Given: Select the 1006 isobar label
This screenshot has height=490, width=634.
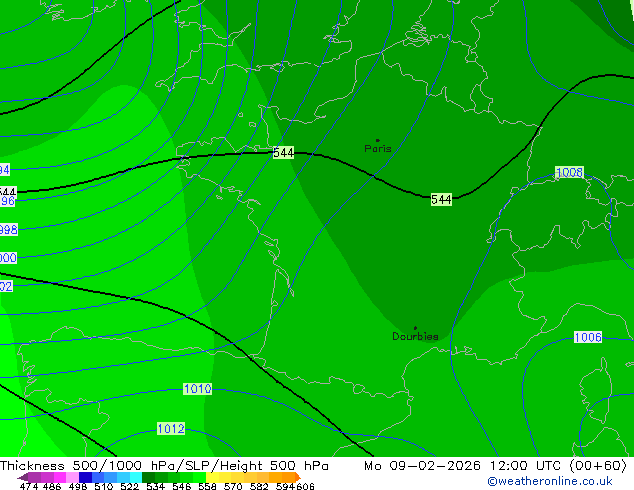Looking at the screenshot, I should coord(588,337).
